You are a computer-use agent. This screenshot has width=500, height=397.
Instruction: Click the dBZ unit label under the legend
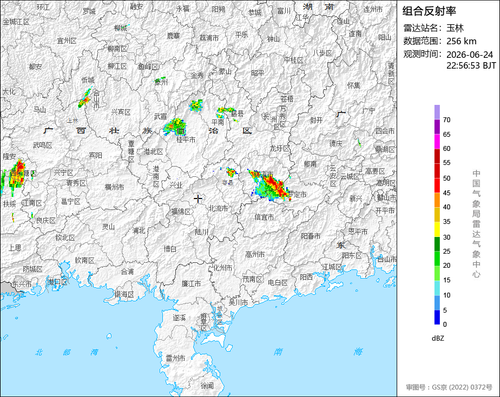pyautogui.click(x=438, y=338)
